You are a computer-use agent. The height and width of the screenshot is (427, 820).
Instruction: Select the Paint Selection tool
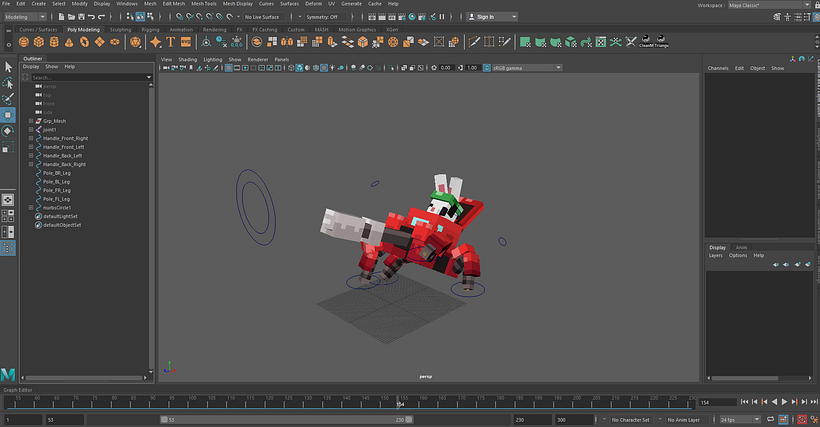(x=8, y=99)
